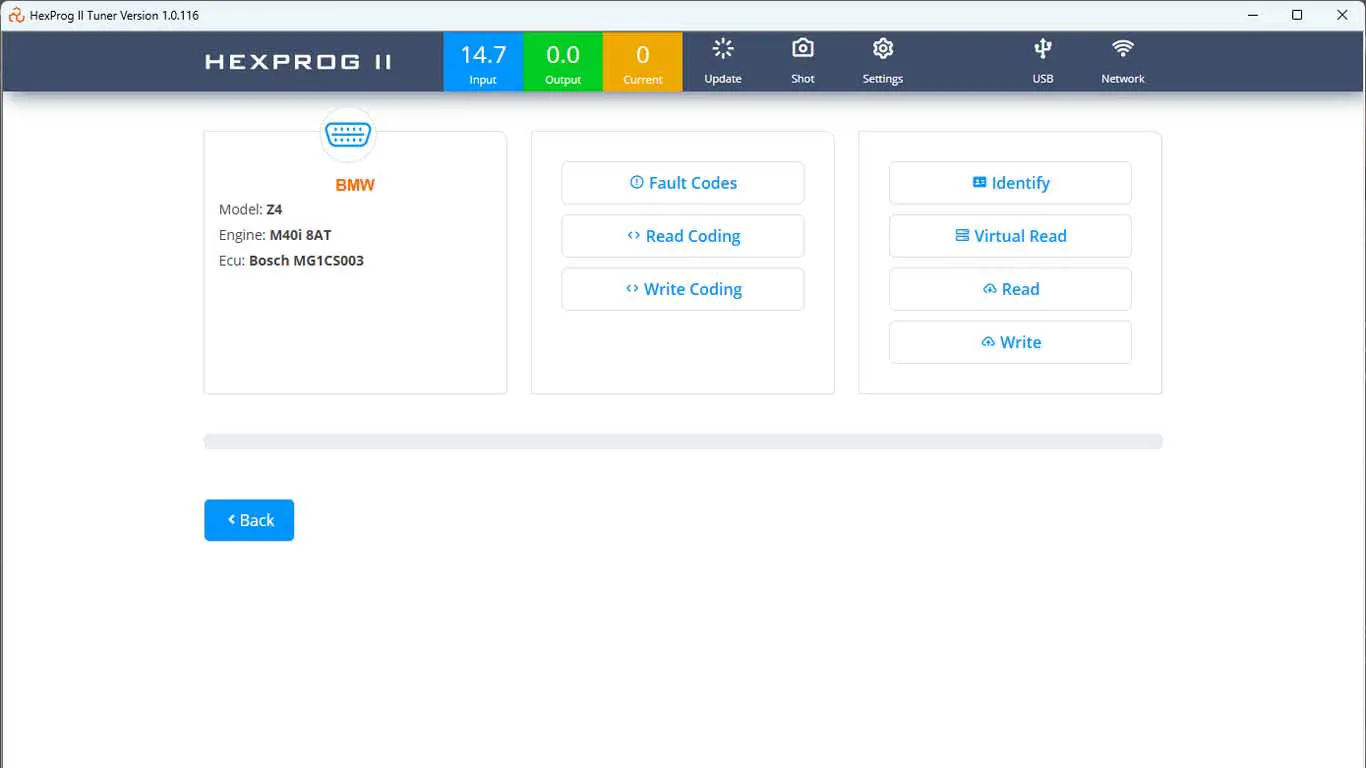Maximize the HexProg window

click(x=1297, y=15)
